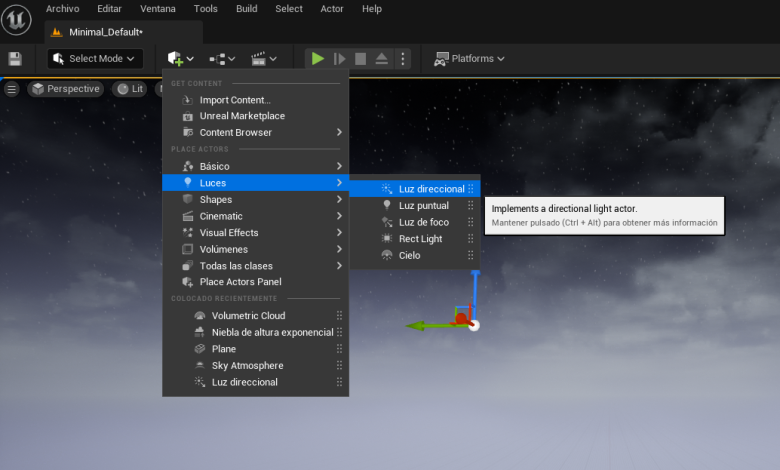Select the Luces category entry
This screenshot has height=470, width=780.
click(256, 183)
